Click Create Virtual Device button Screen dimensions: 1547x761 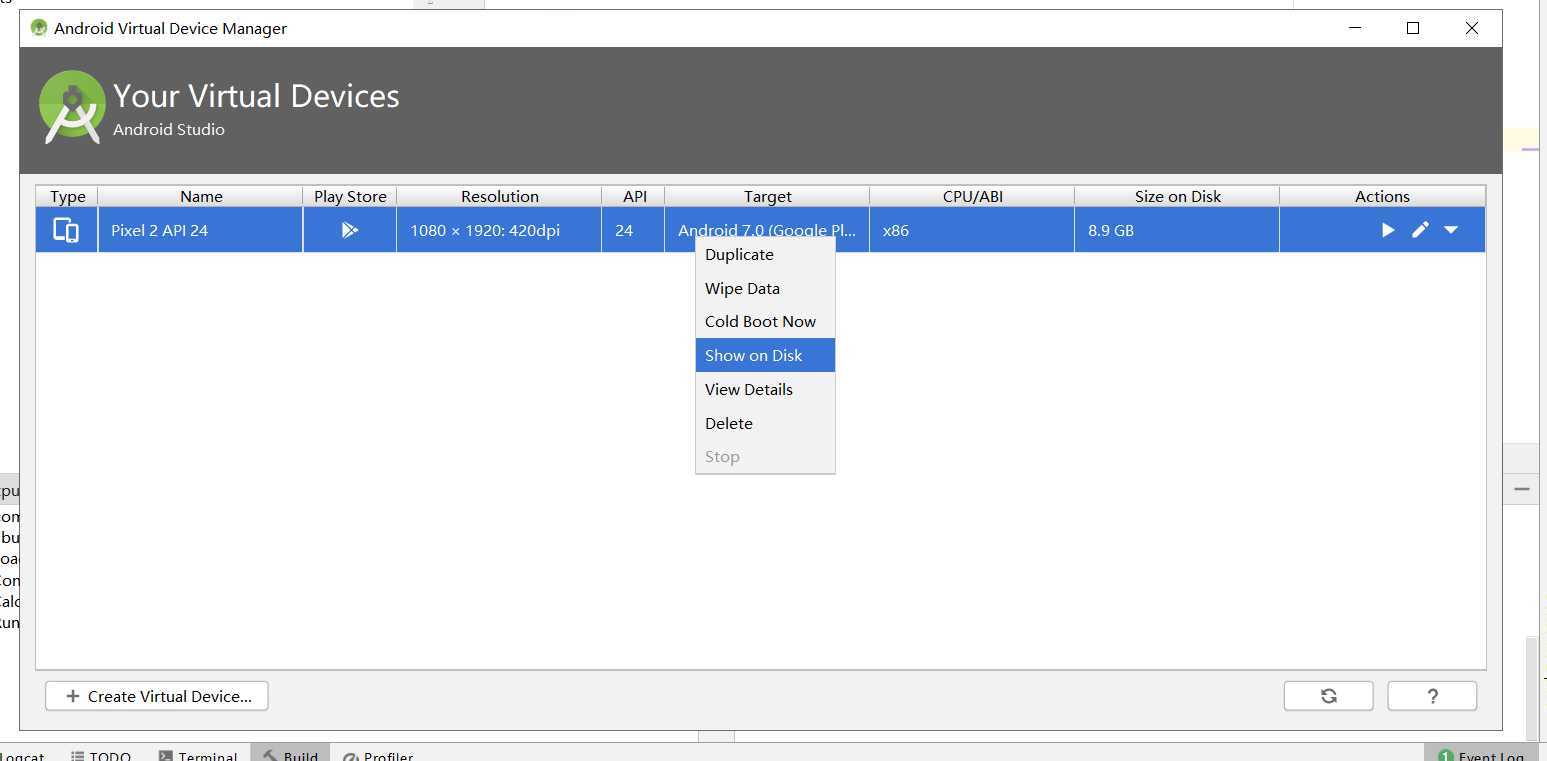tap(157, 696)
